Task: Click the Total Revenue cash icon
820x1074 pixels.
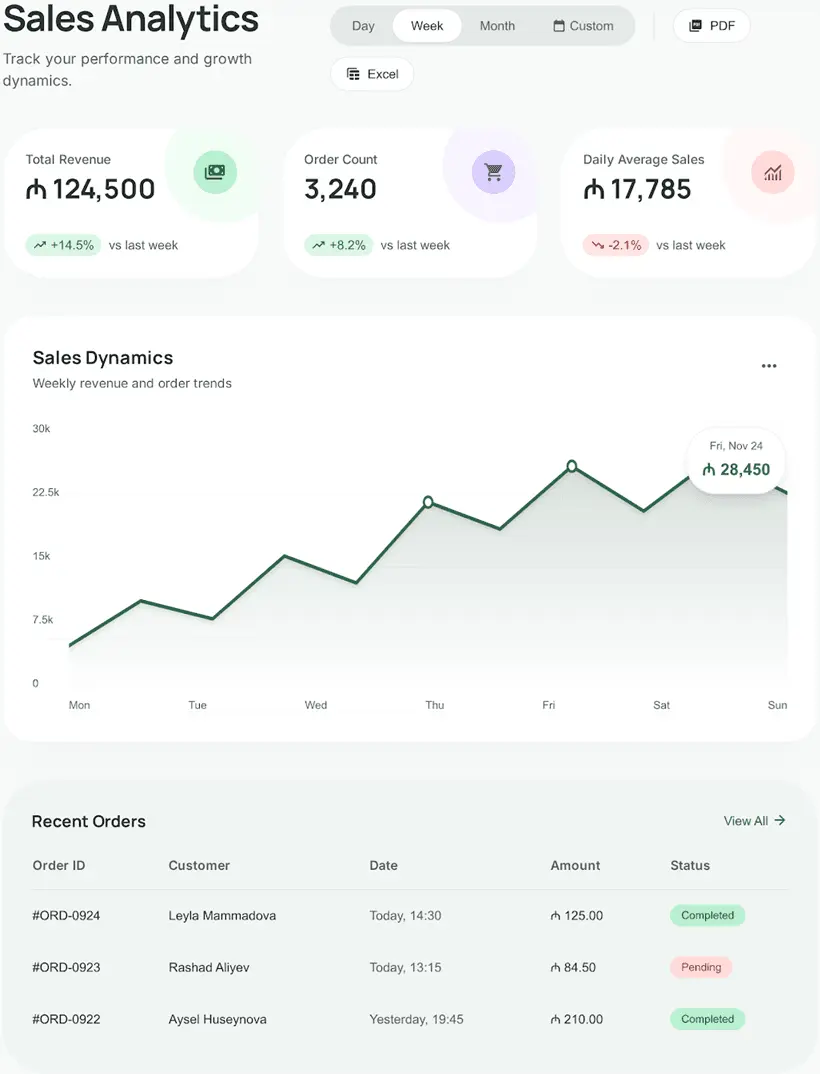Action: click(x=214, y=172)
